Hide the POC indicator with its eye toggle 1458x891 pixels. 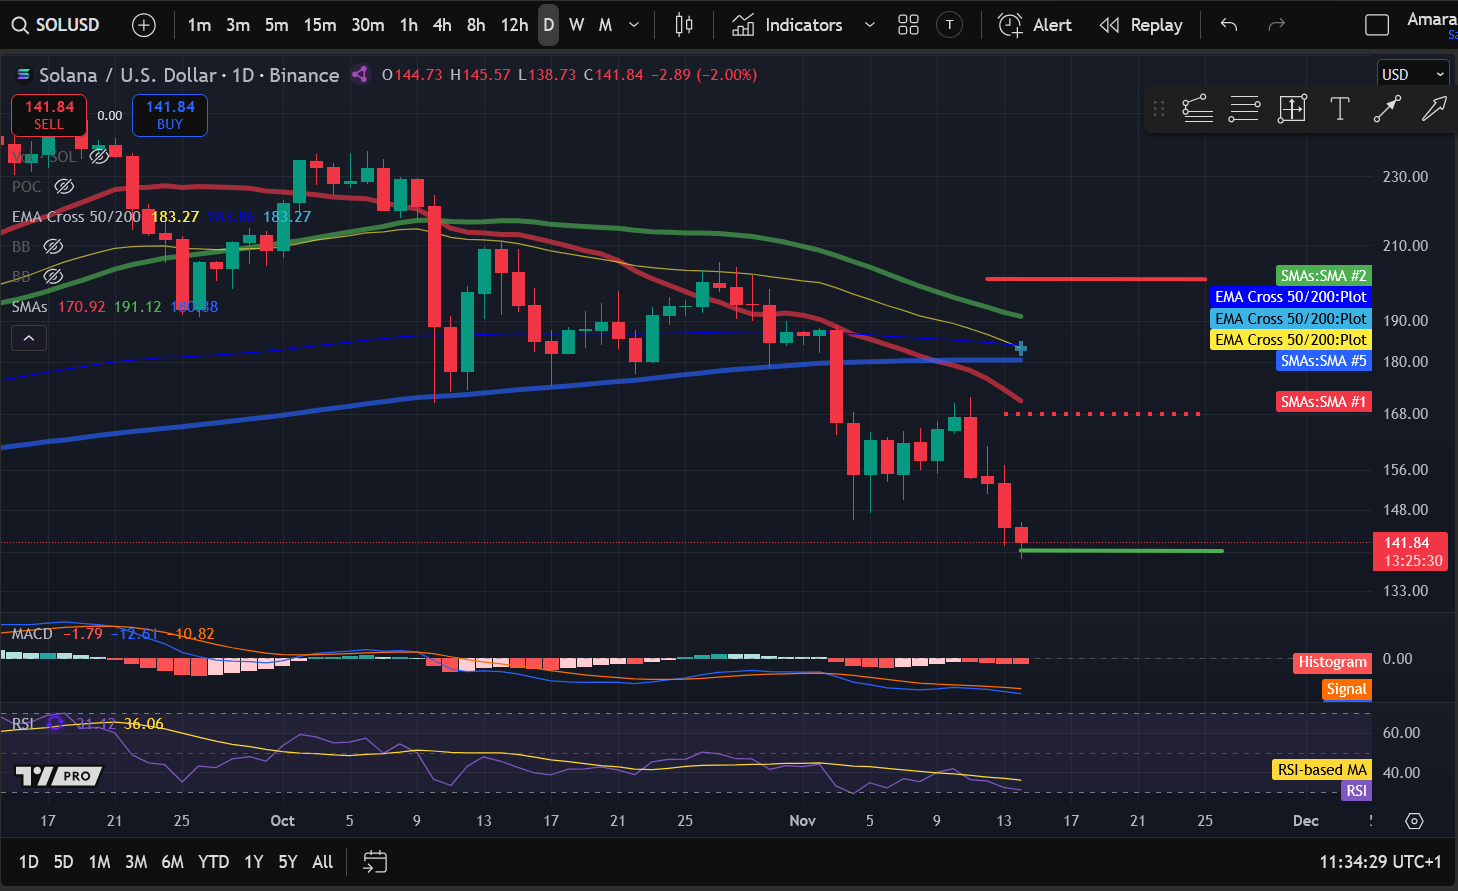pyautogui.click(x=64, y=186)
